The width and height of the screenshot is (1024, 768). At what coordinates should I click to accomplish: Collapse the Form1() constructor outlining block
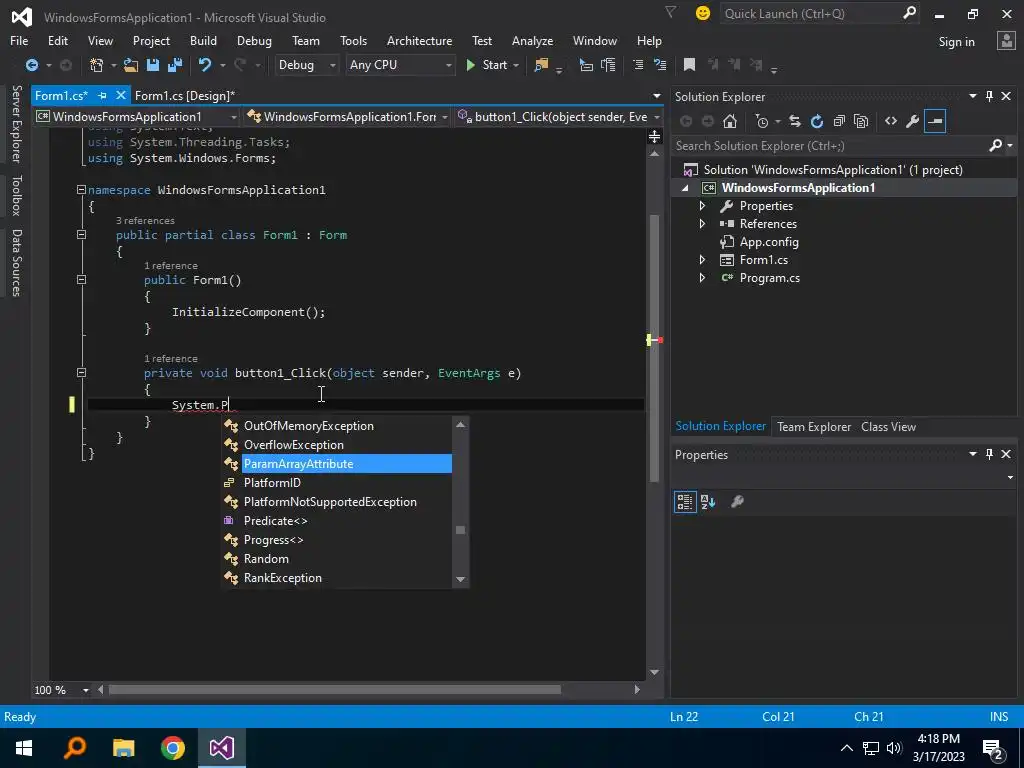[81, 280]
